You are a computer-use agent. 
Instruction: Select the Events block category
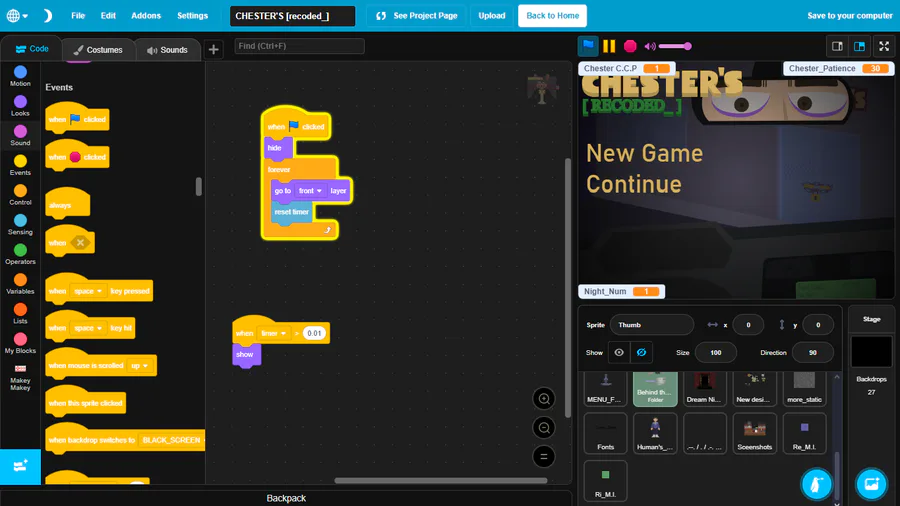pyautogui.click(x=20, y=165)
